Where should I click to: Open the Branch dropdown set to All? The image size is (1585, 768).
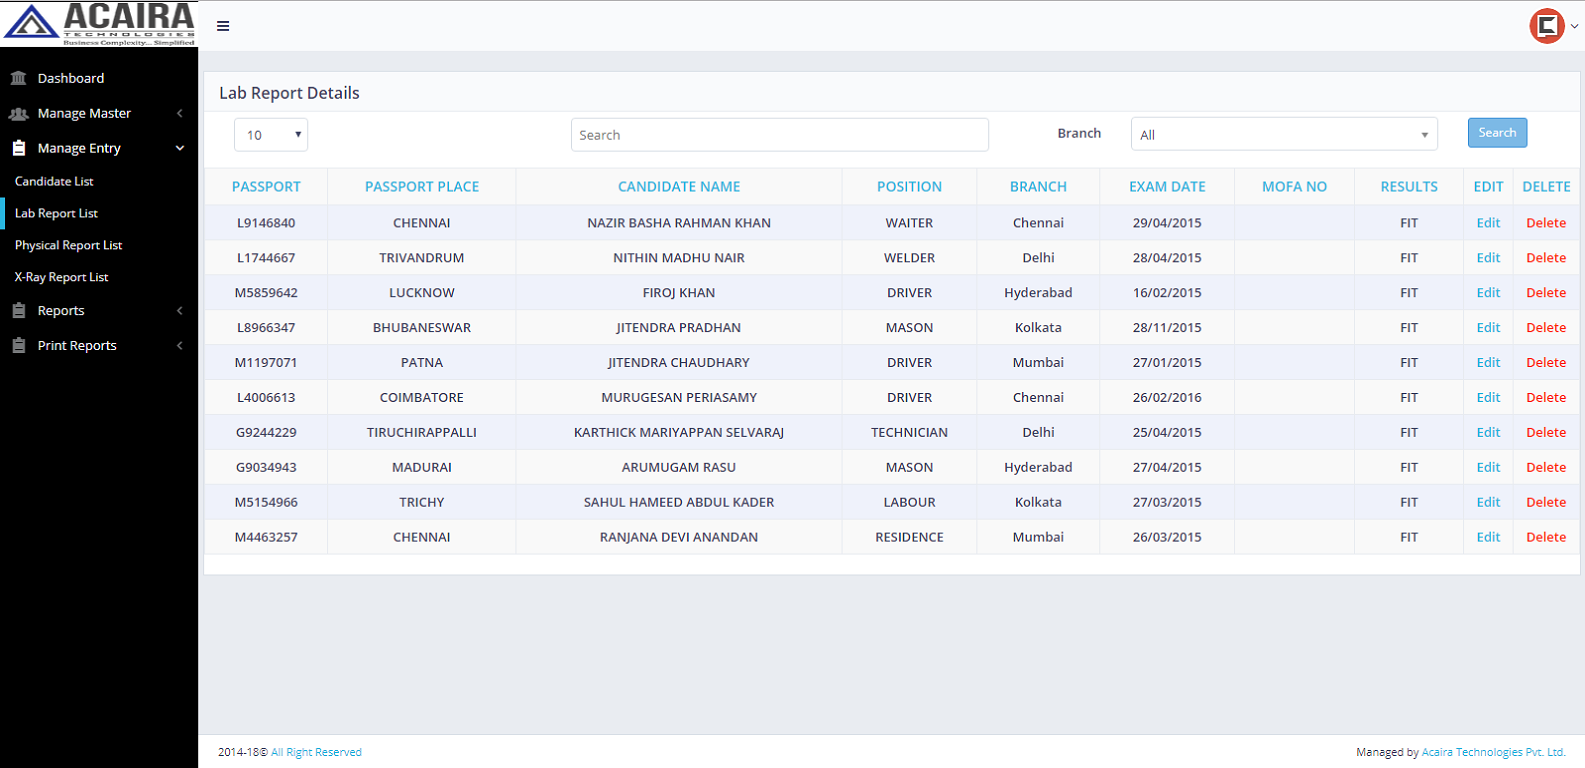click(x=1283, y=135)
